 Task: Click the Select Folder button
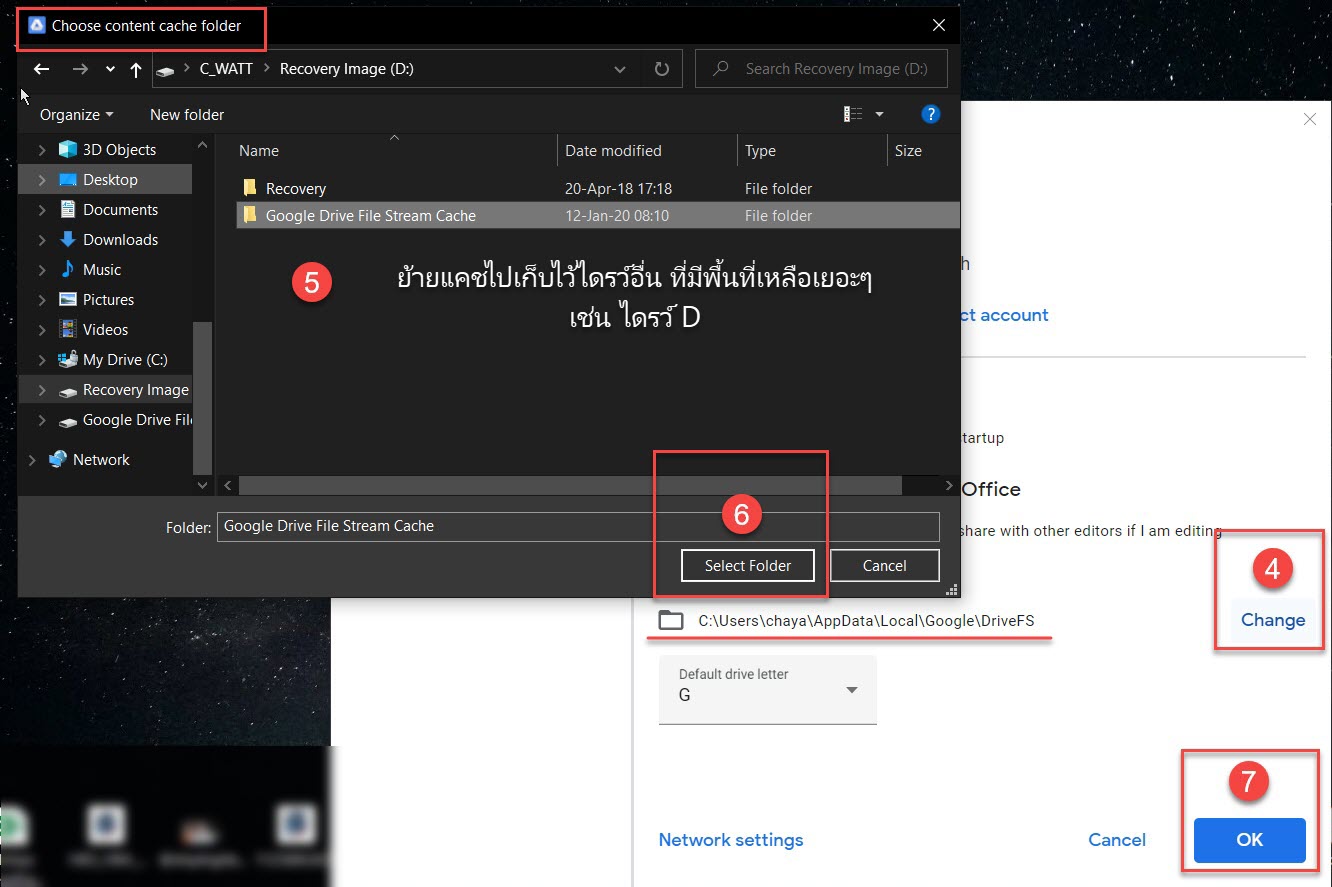pyautogui.click(x=748, y=566)
